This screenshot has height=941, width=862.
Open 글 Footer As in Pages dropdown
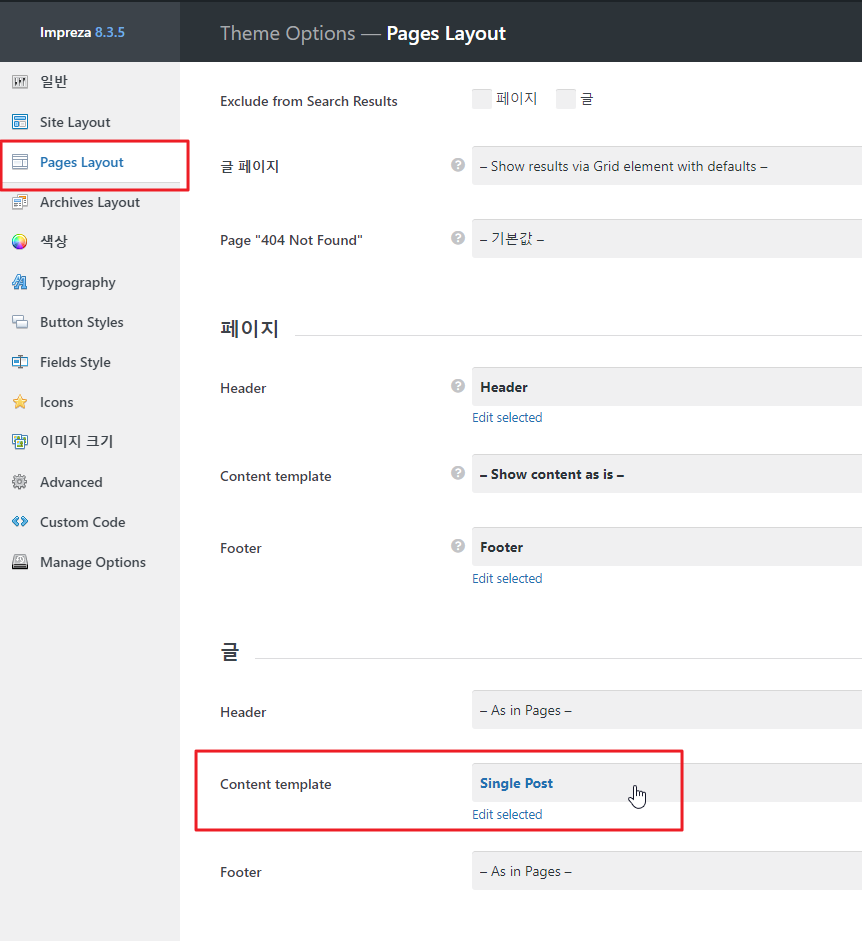[x=667, y=871]
